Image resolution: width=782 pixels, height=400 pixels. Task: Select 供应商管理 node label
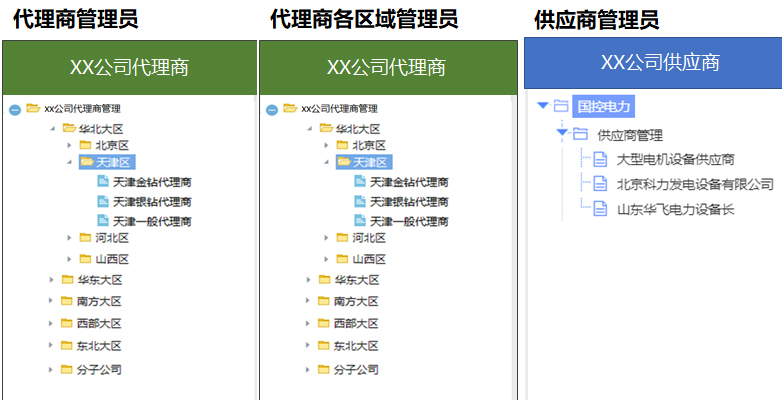630,135
